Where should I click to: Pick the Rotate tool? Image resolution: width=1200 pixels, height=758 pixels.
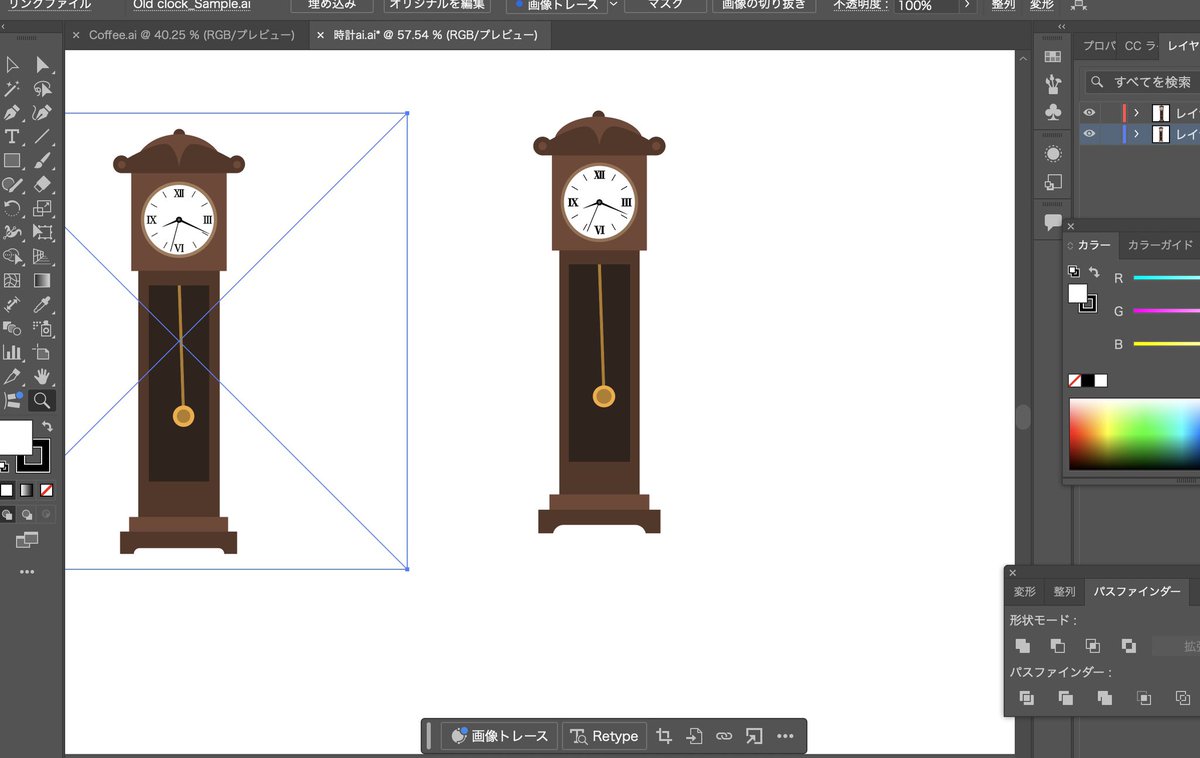[x=12, y=209]
